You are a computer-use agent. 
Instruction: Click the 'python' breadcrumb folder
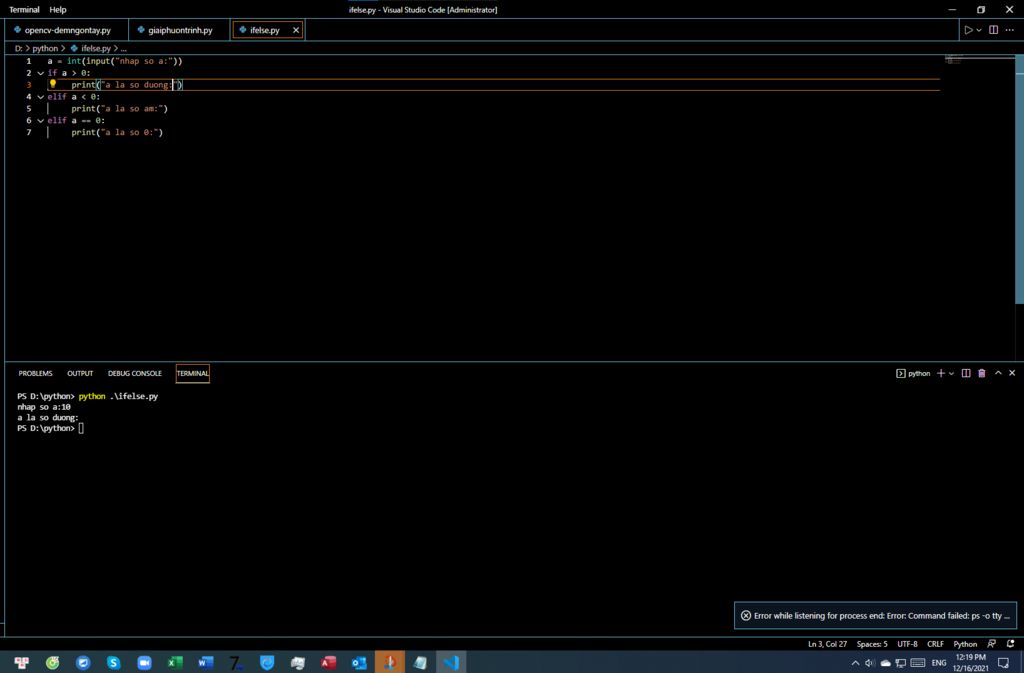pos(45,48)
